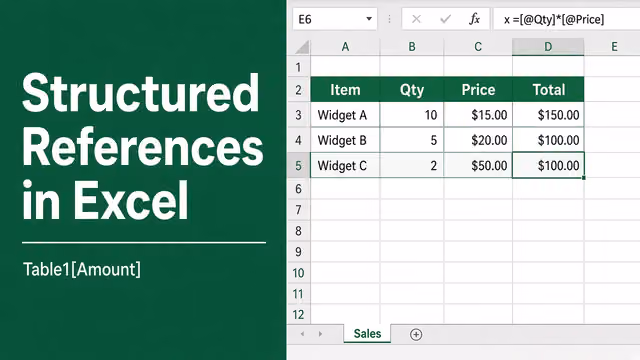Viewport: 640px width, 360px height.
Task: Open the Insert Function fx icon
Action: click(x=474, y=19)
